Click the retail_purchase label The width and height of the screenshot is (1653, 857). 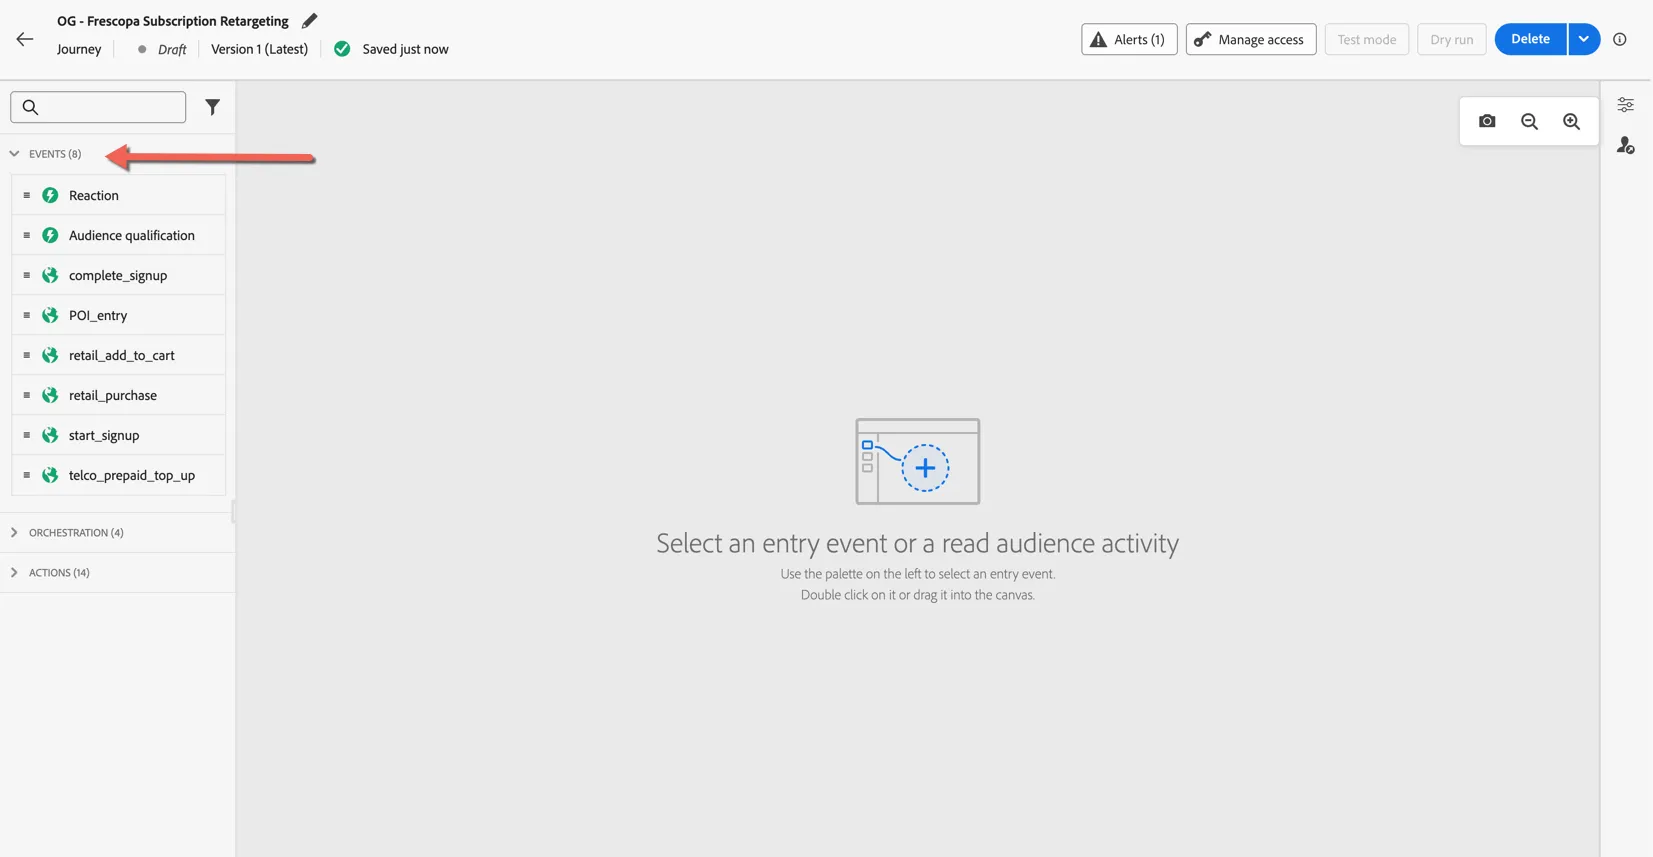click(x=113, y=395)
